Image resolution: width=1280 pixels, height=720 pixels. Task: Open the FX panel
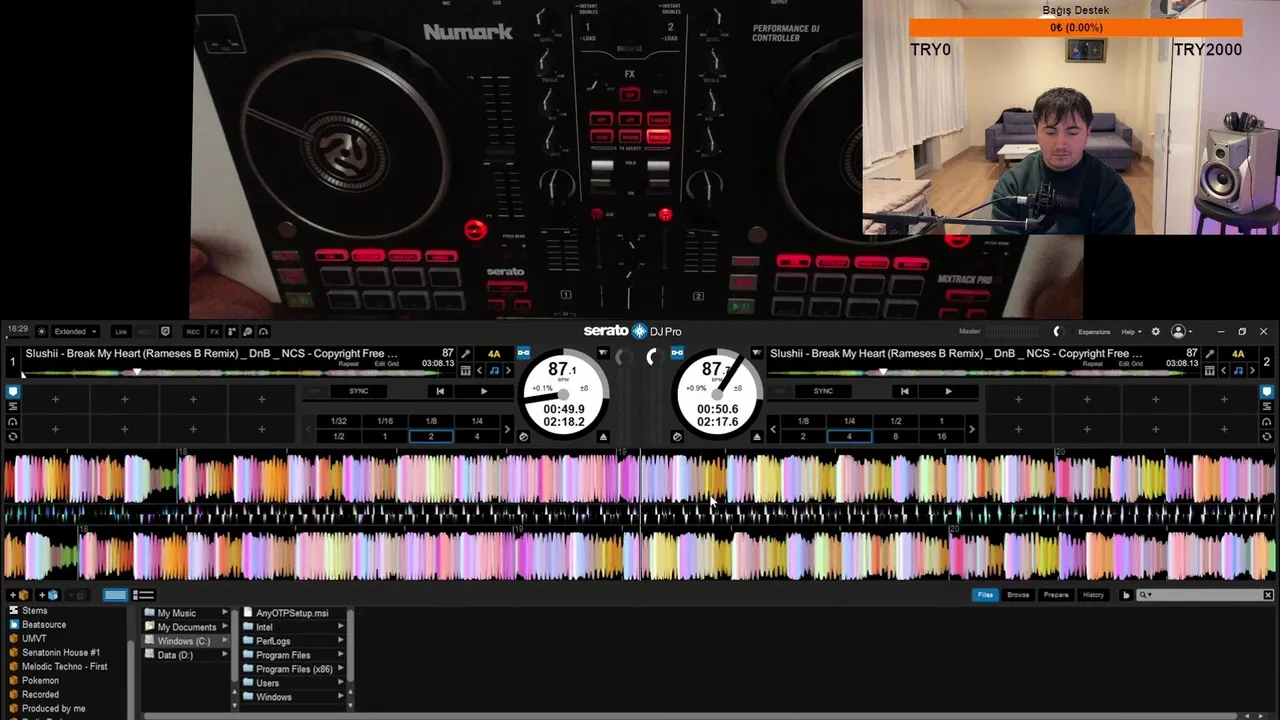pyautogui.click(x=214, y=331)
